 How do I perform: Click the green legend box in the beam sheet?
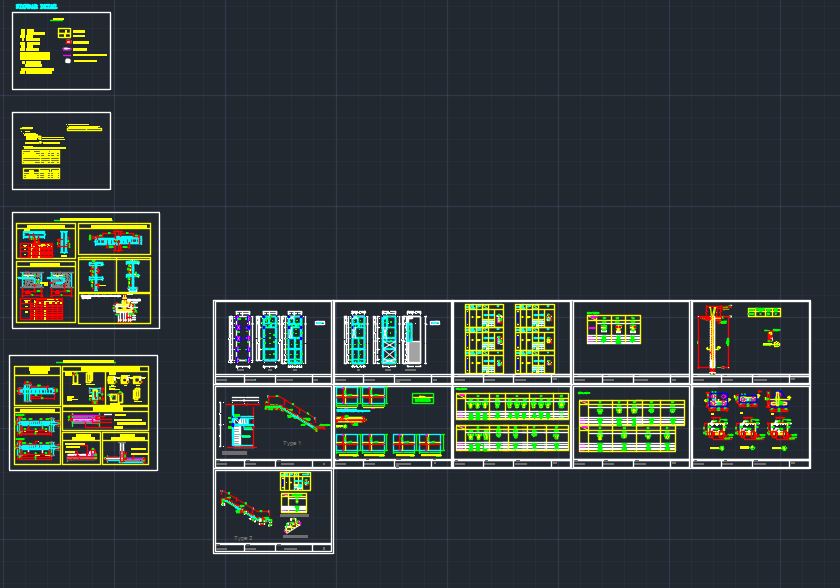422,400
